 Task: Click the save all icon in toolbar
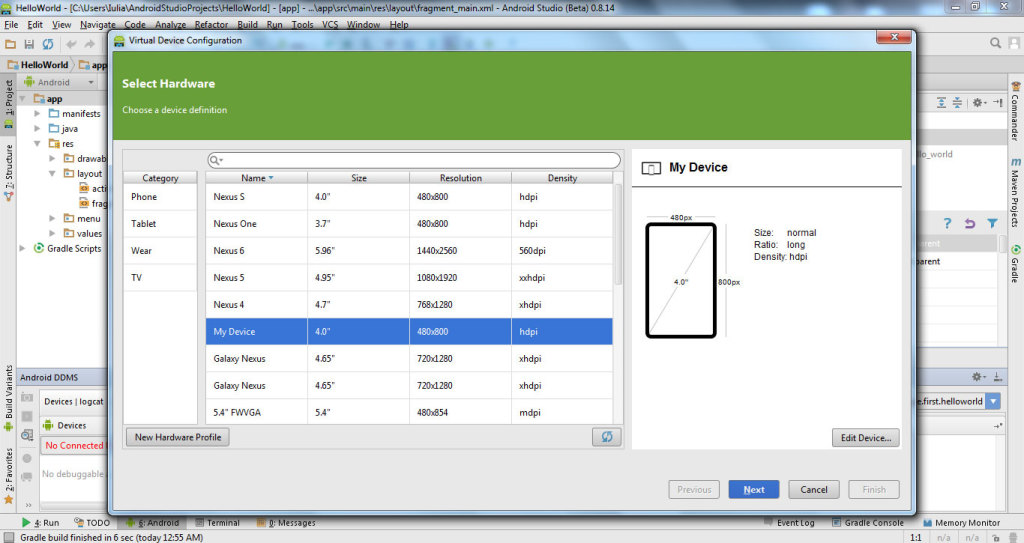pos(29,44)
